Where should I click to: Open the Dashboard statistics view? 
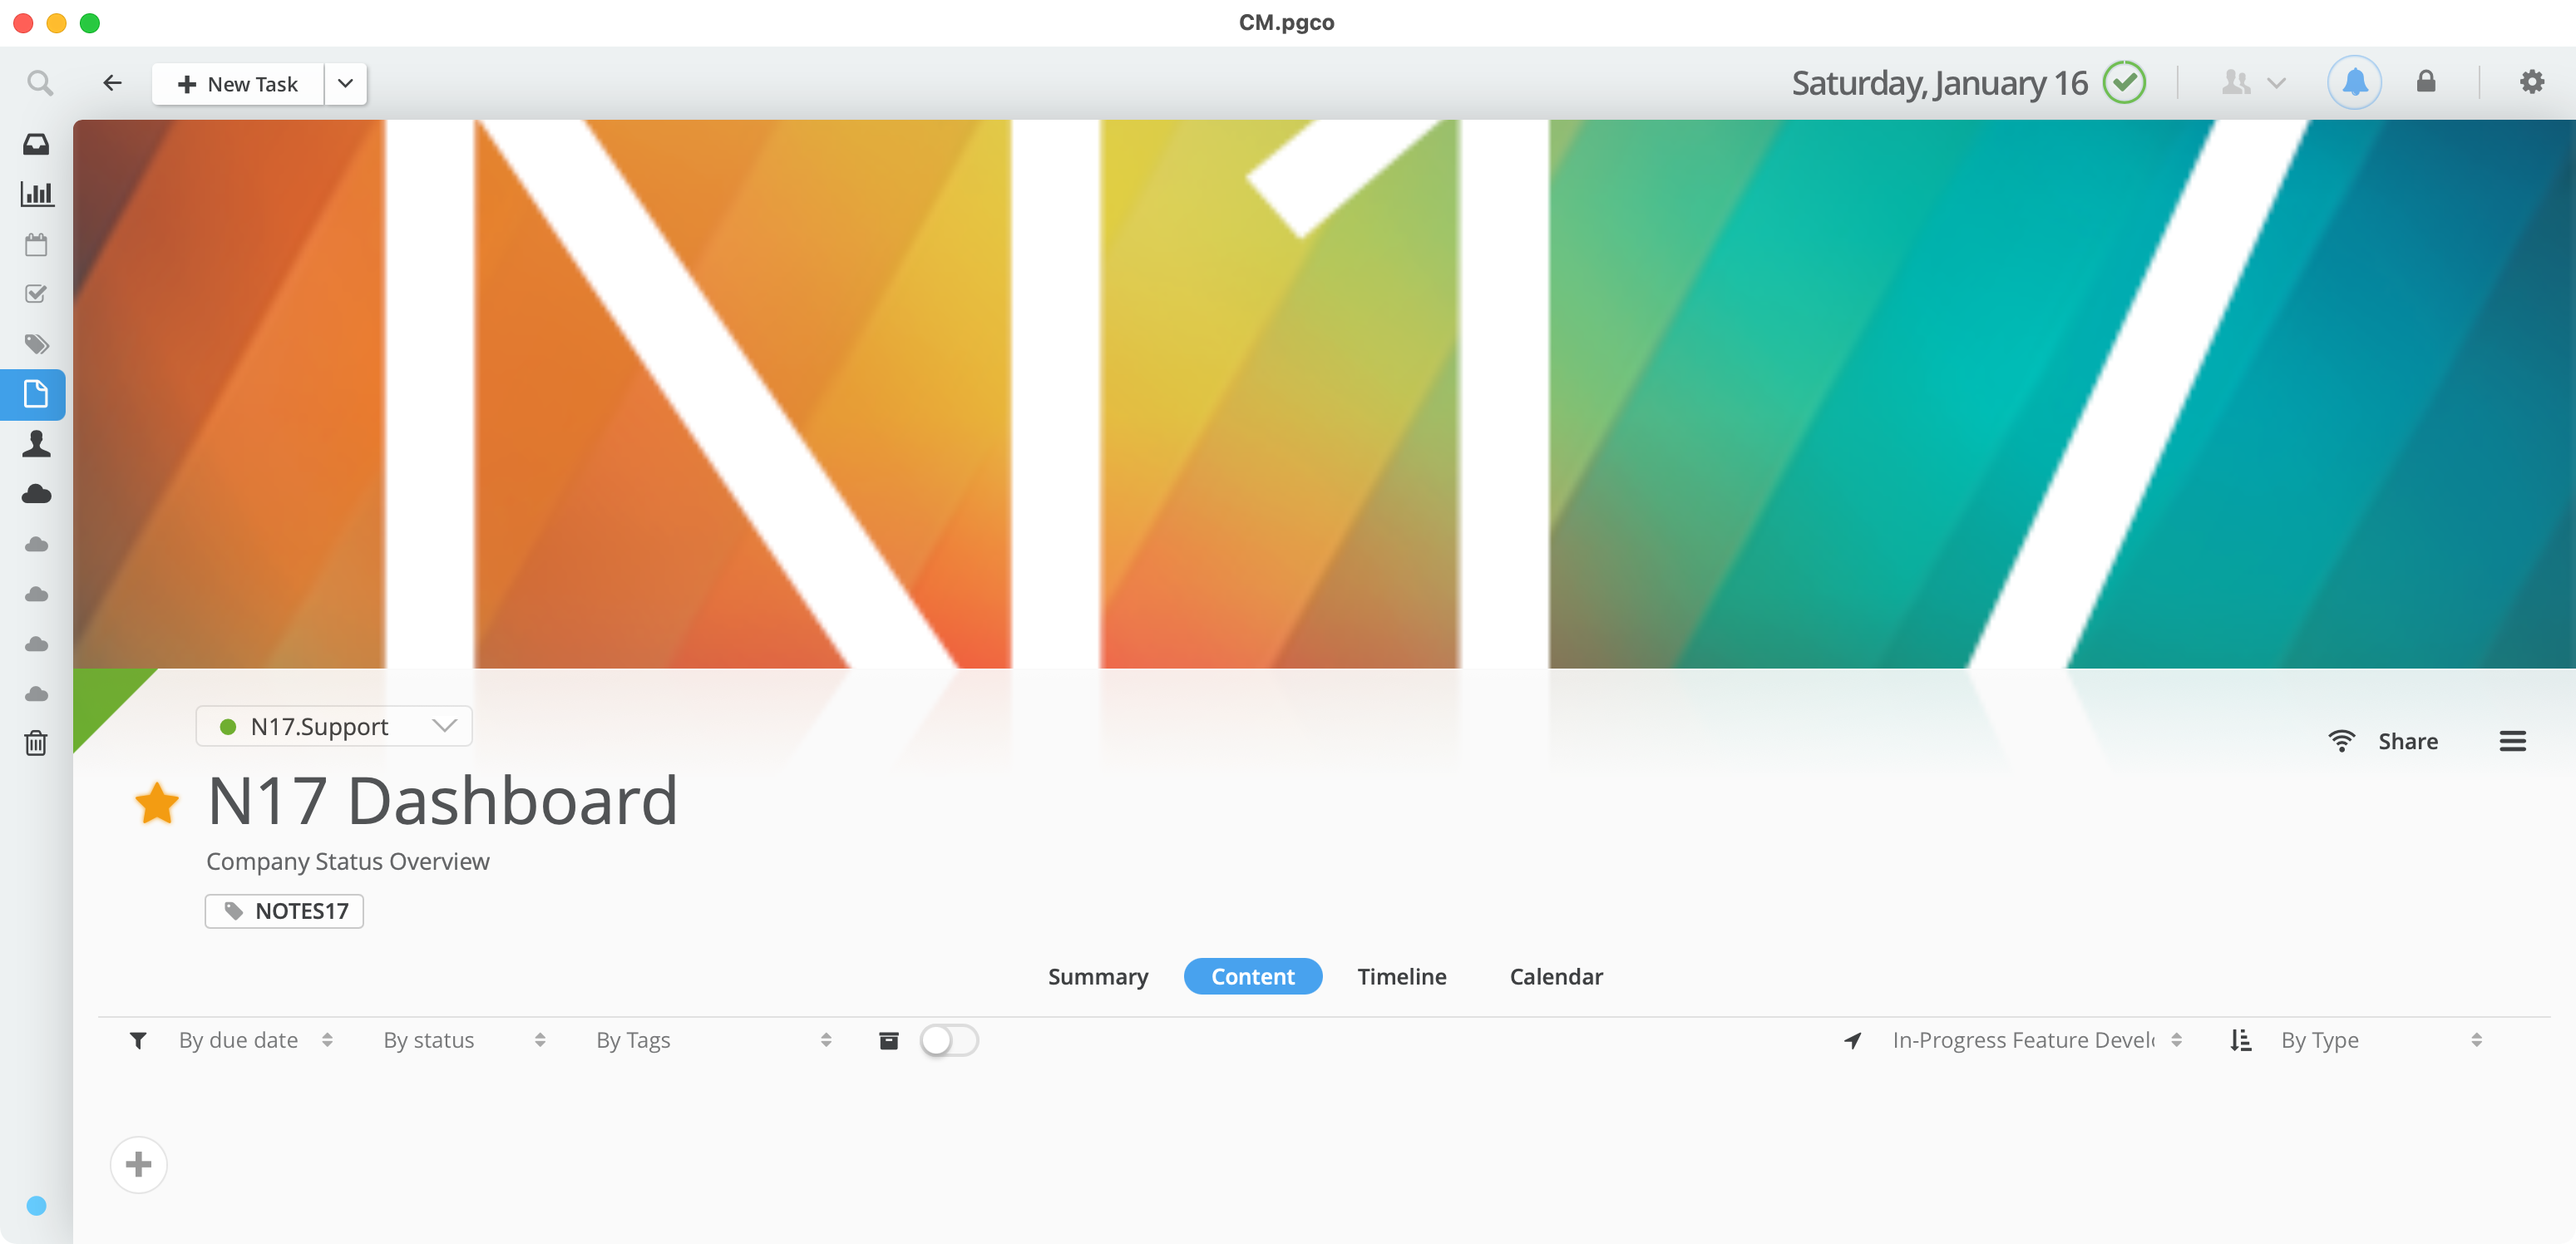(37, 194)
